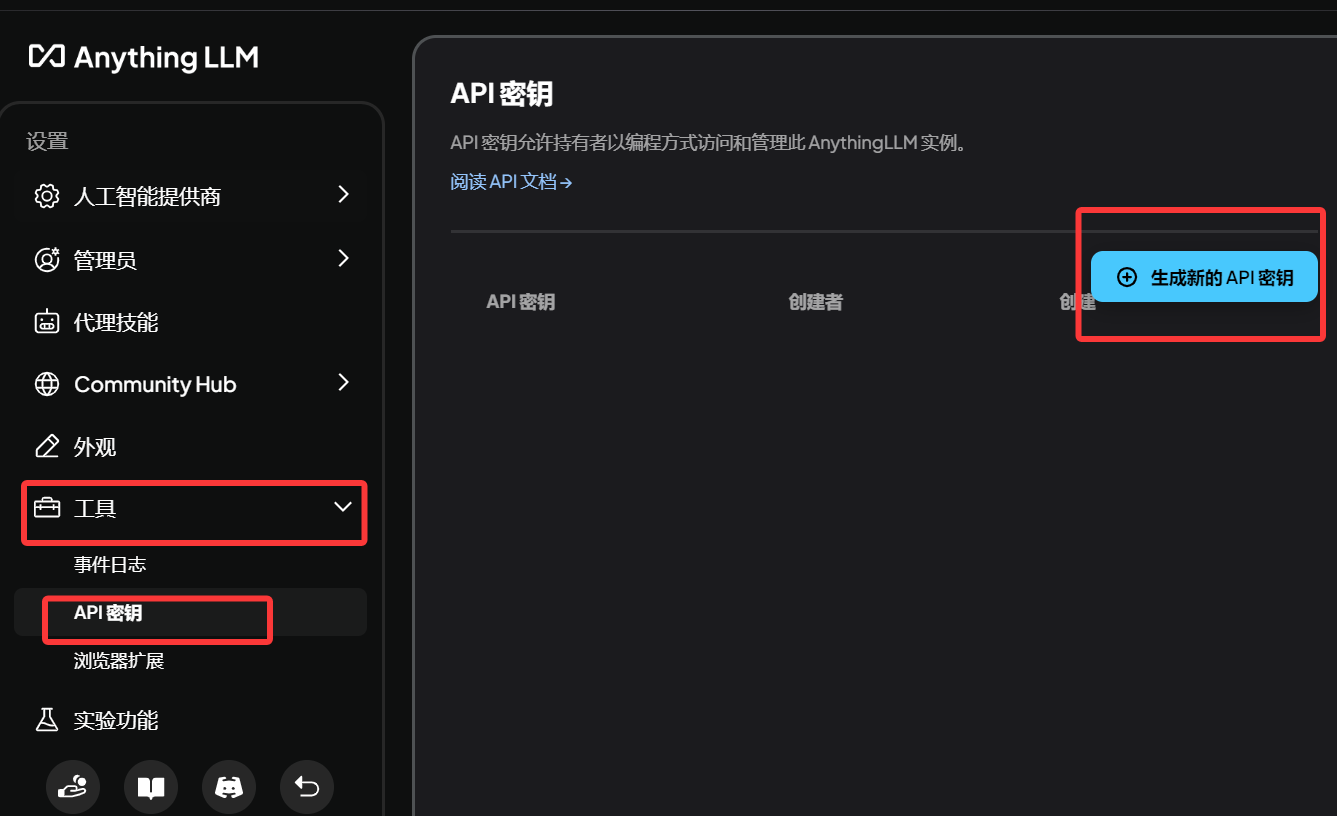Collapse the 工具 section chevron
Screen dimensions: 1337x816
(343, 507)
